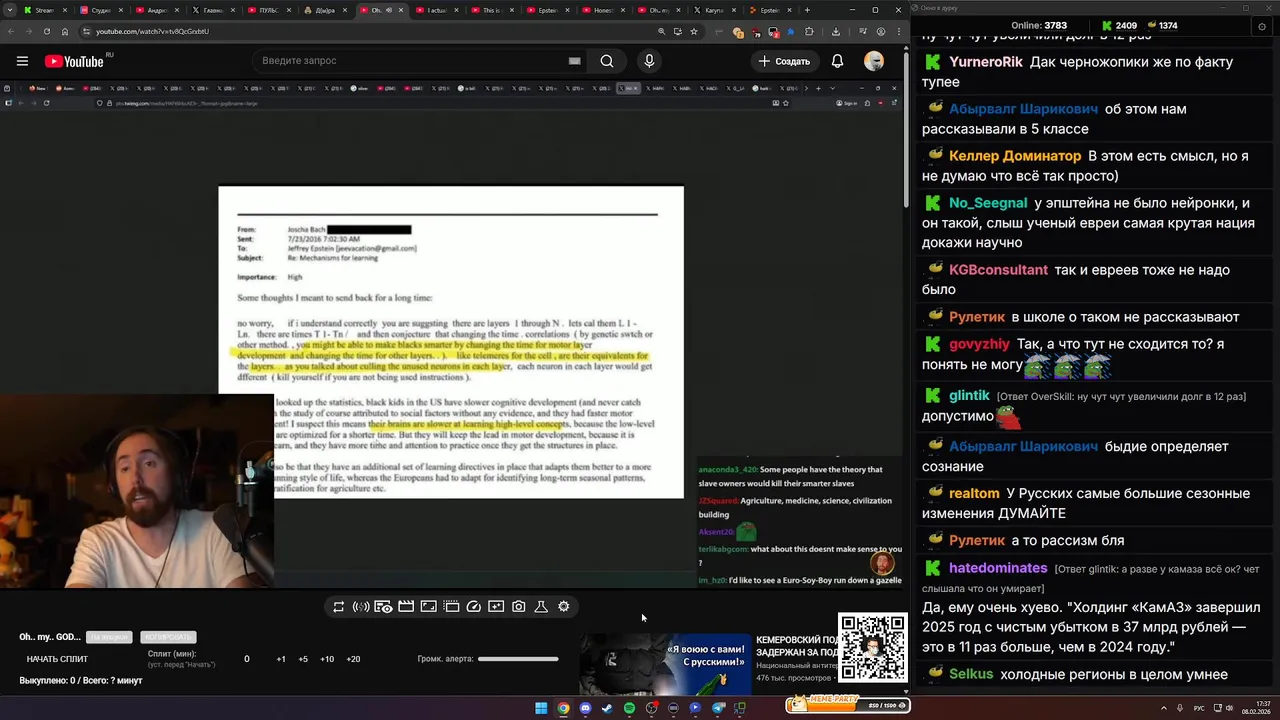Reload the page with browser refresh icon

47,31
